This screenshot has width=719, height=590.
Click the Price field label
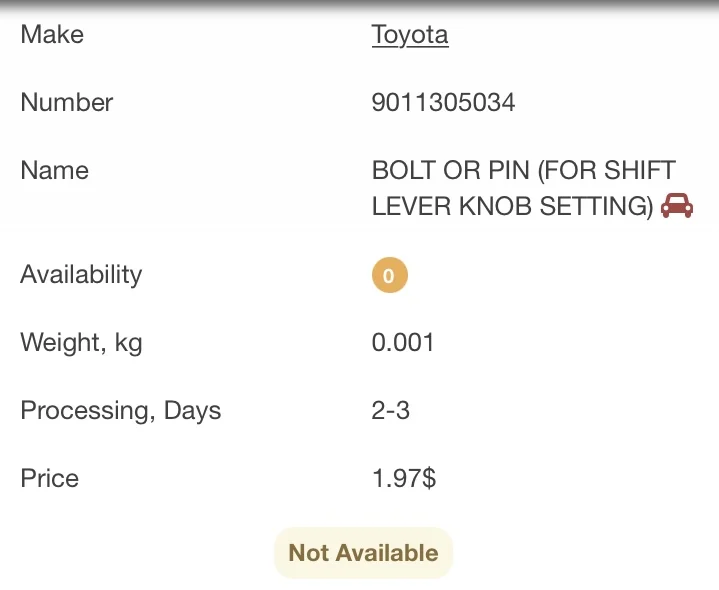pyautogui.click(x=50, y=479)
